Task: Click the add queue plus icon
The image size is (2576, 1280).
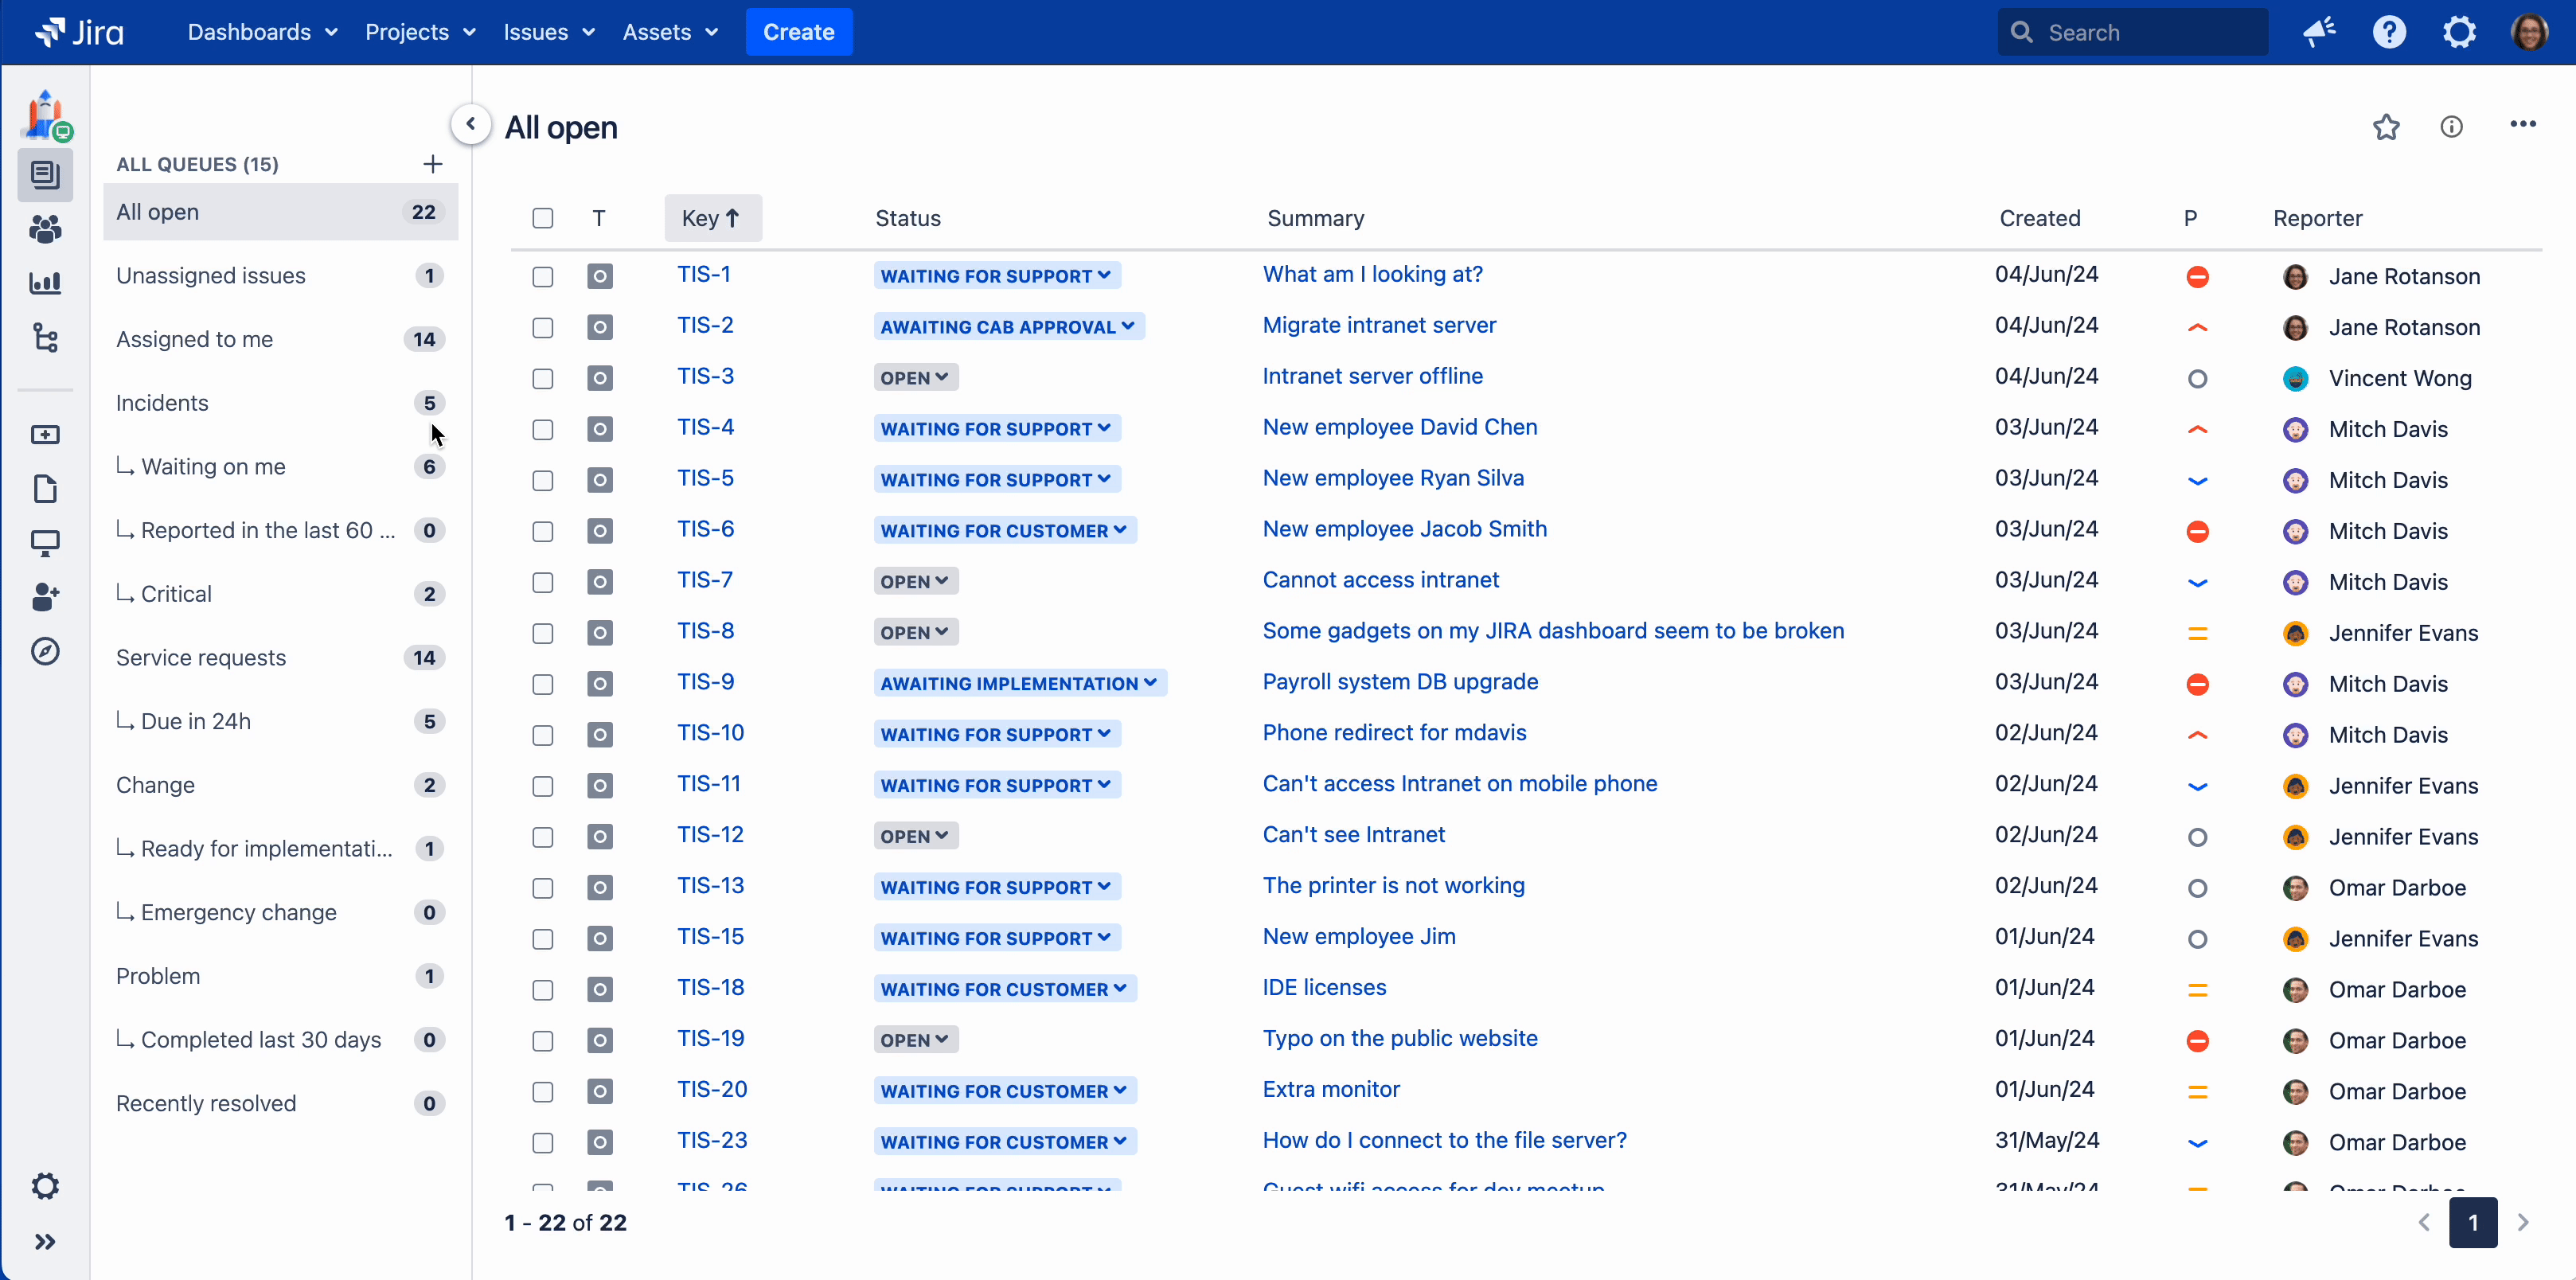Action: click(434, 162)
